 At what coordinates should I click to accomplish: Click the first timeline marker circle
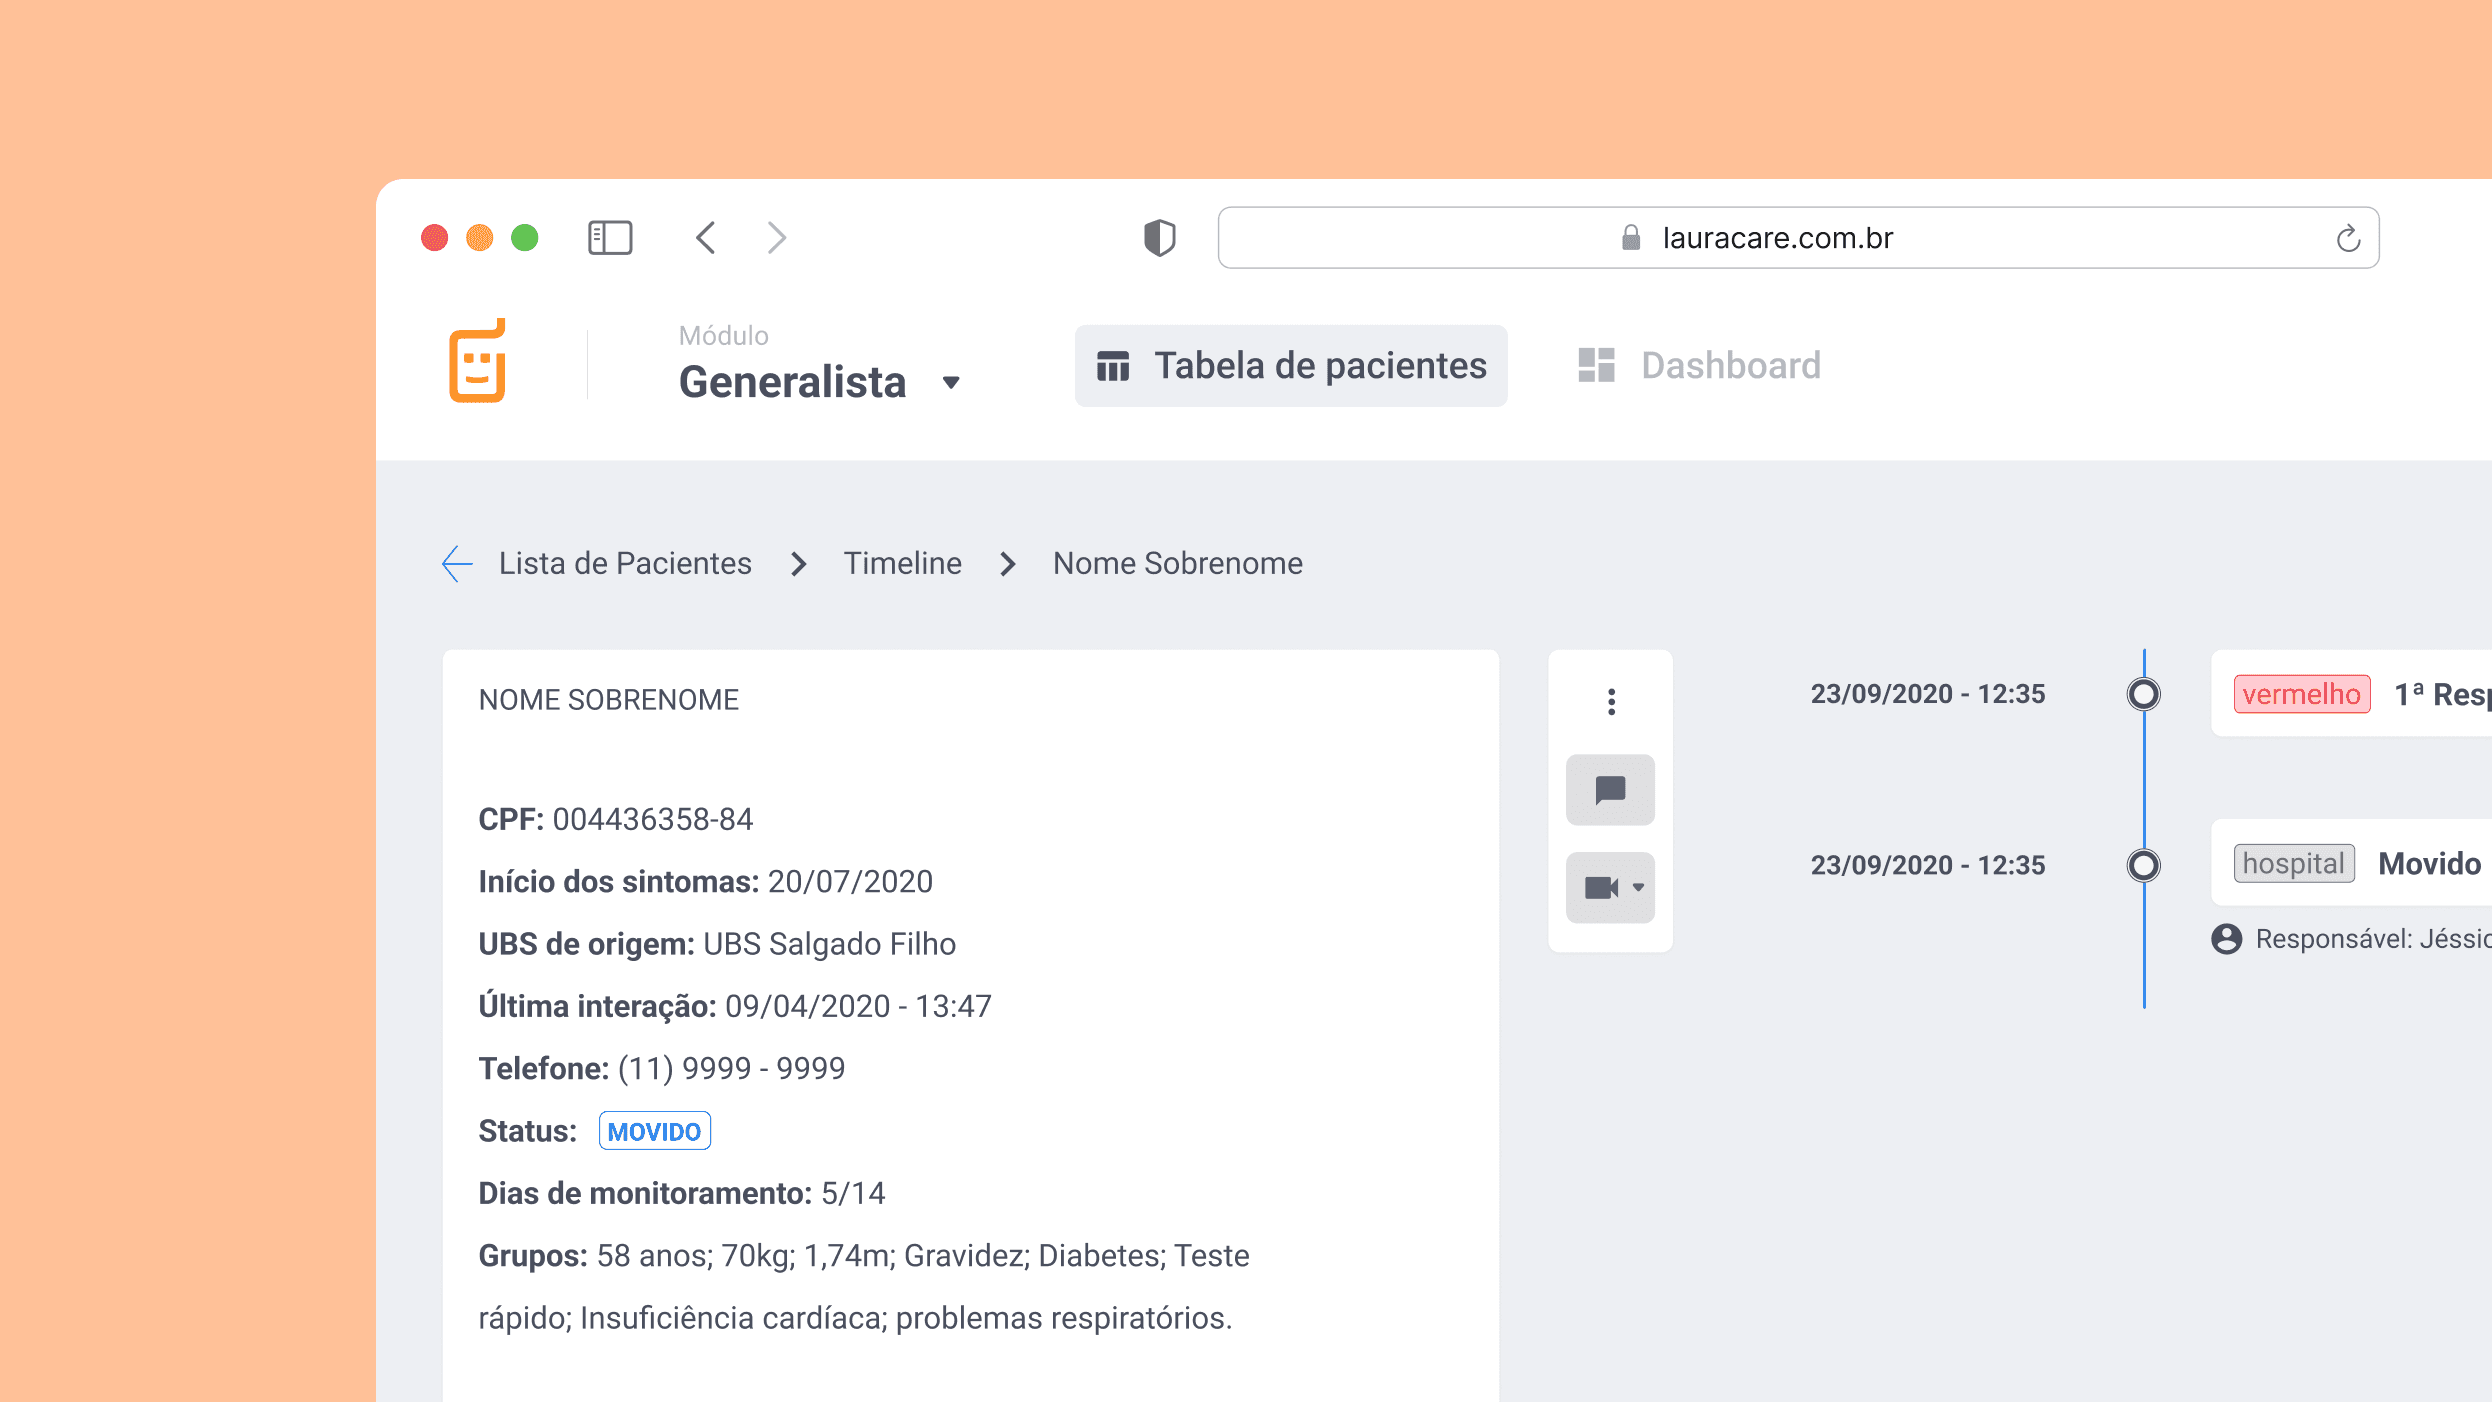click(x=2143, y=694)
